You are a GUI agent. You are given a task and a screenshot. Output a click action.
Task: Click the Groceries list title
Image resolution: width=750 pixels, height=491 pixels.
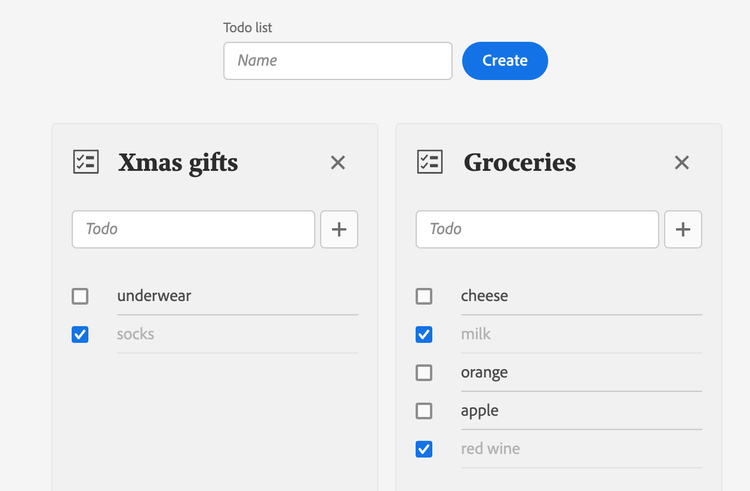click(x=520, y=162)
